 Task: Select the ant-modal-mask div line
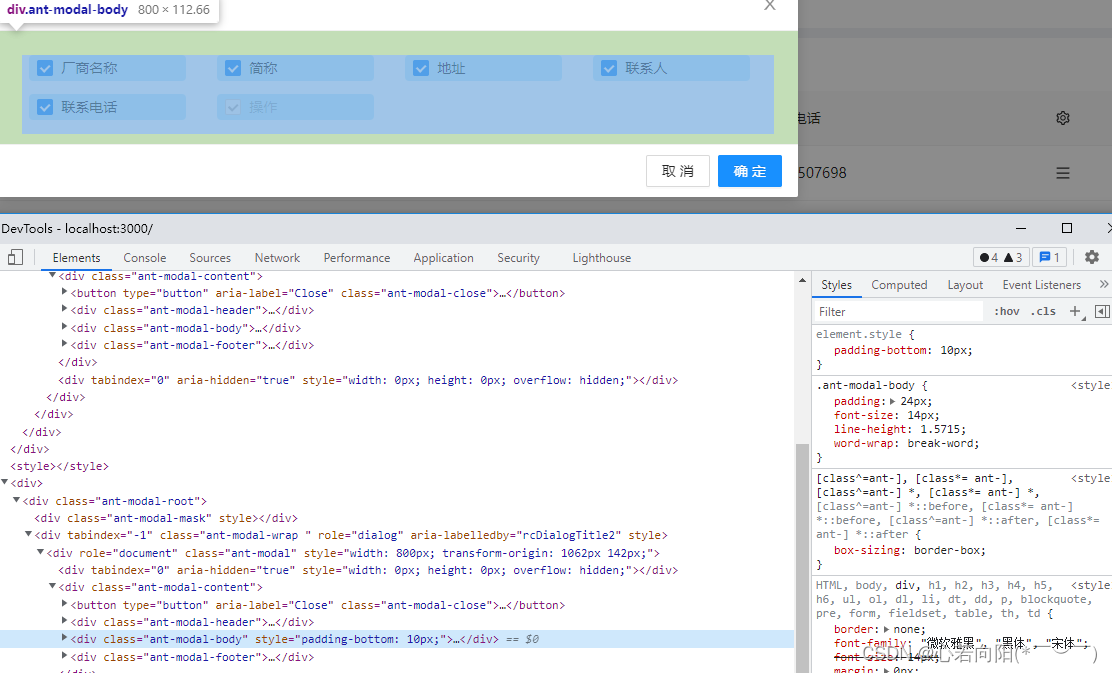166,518
